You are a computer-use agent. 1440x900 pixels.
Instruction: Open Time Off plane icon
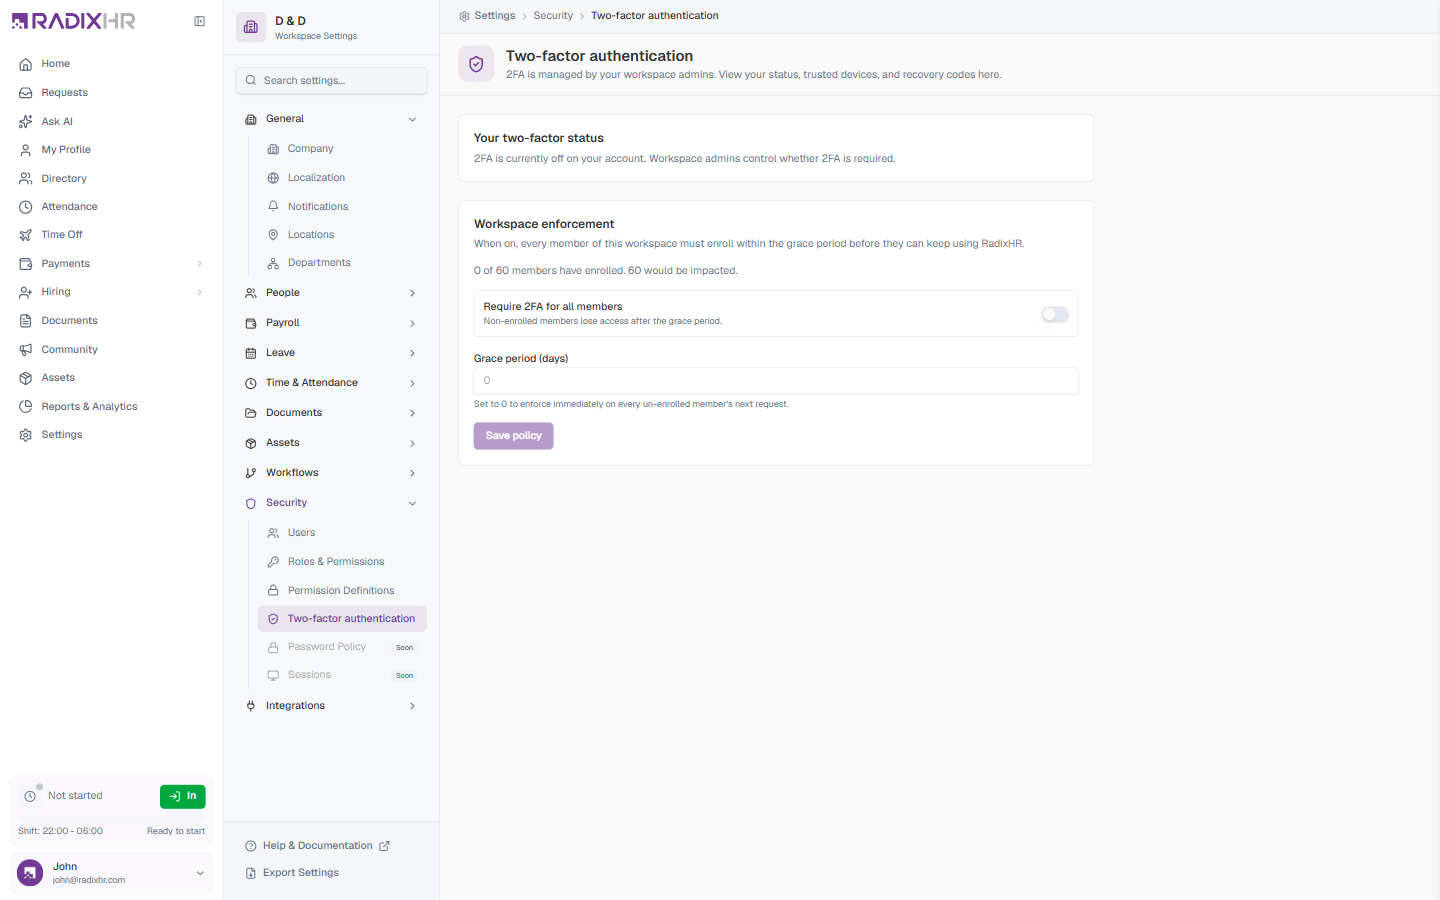26,235
